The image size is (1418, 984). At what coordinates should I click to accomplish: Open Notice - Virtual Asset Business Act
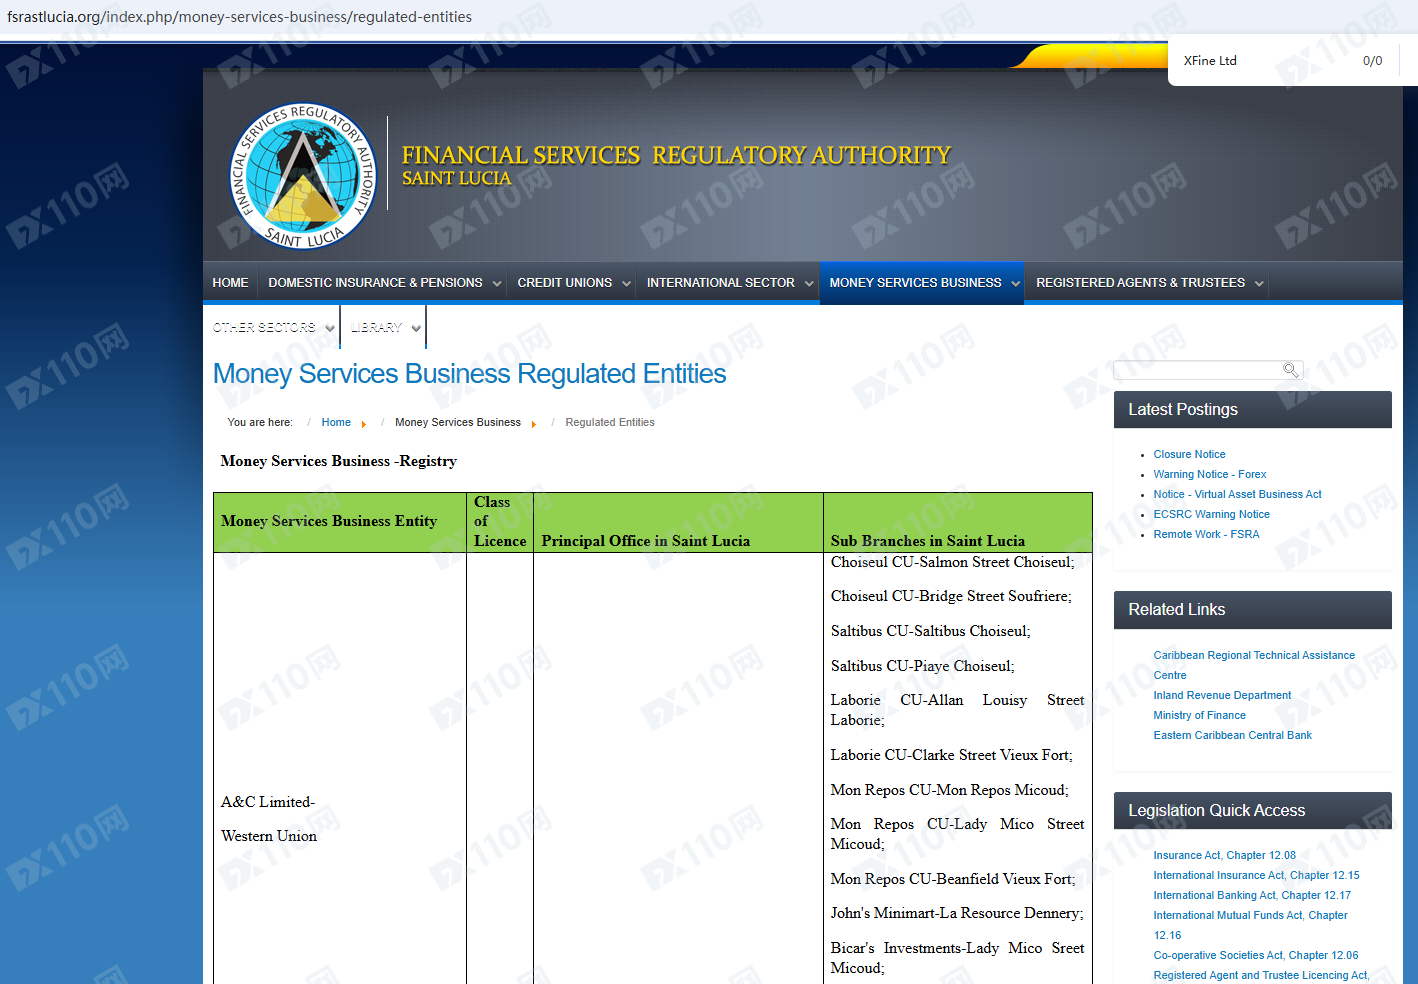tap(1237, 494)
